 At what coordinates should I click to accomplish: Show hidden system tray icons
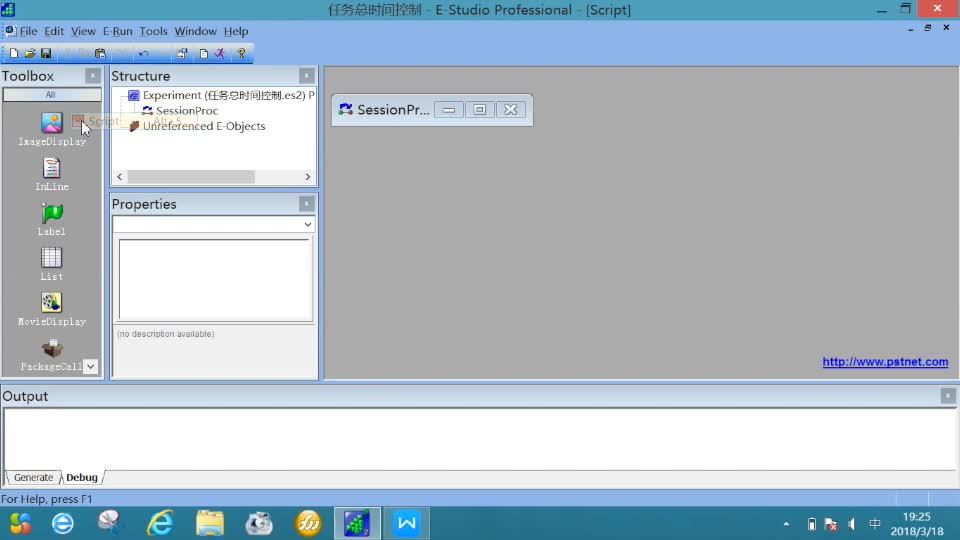pos(786,524)
